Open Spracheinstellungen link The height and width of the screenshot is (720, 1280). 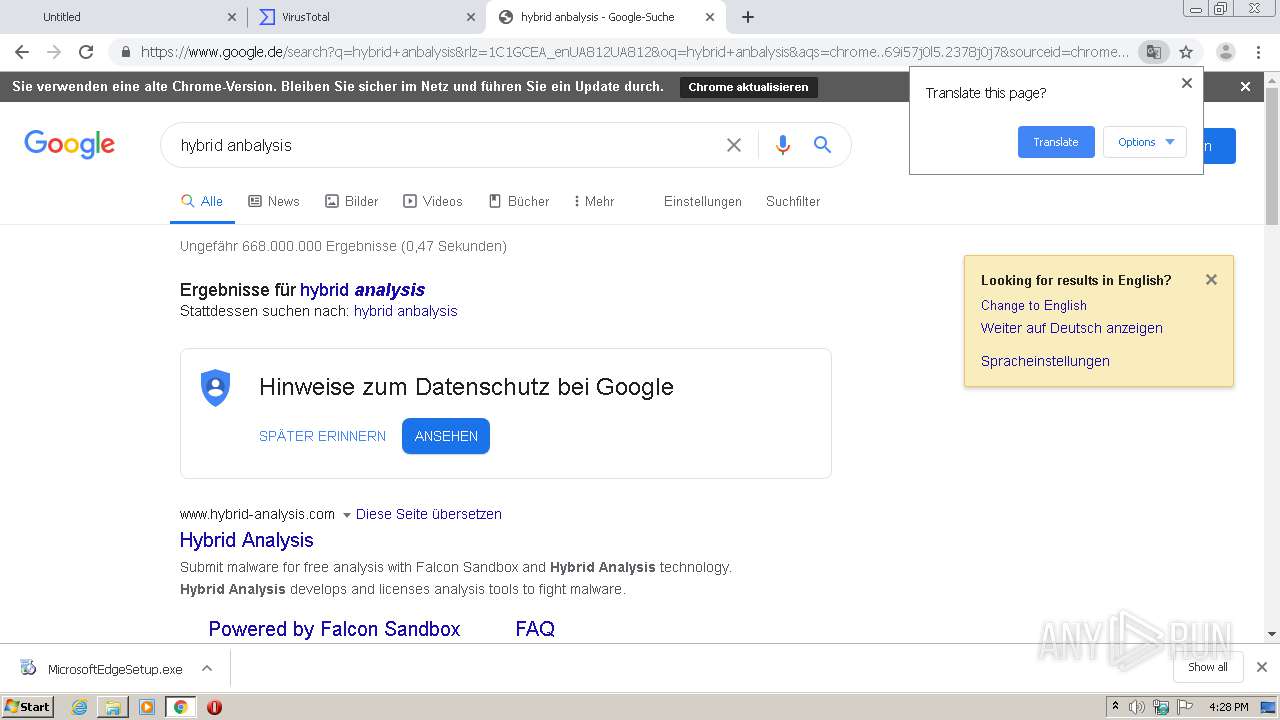[x=1045, y=361]
